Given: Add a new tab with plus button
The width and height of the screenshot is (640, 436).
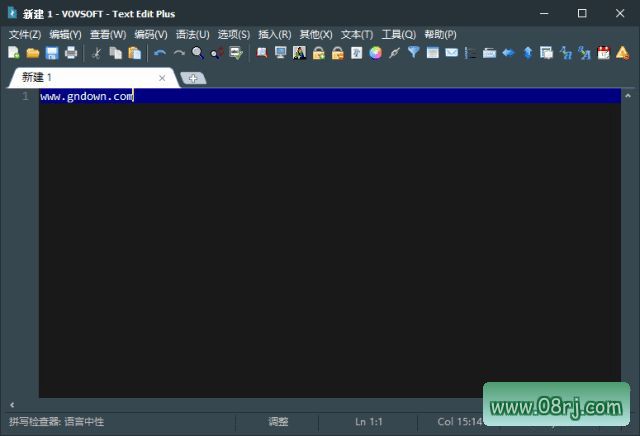Looking at the screenshot, I should pyautogui.click(x=193, y=78).
